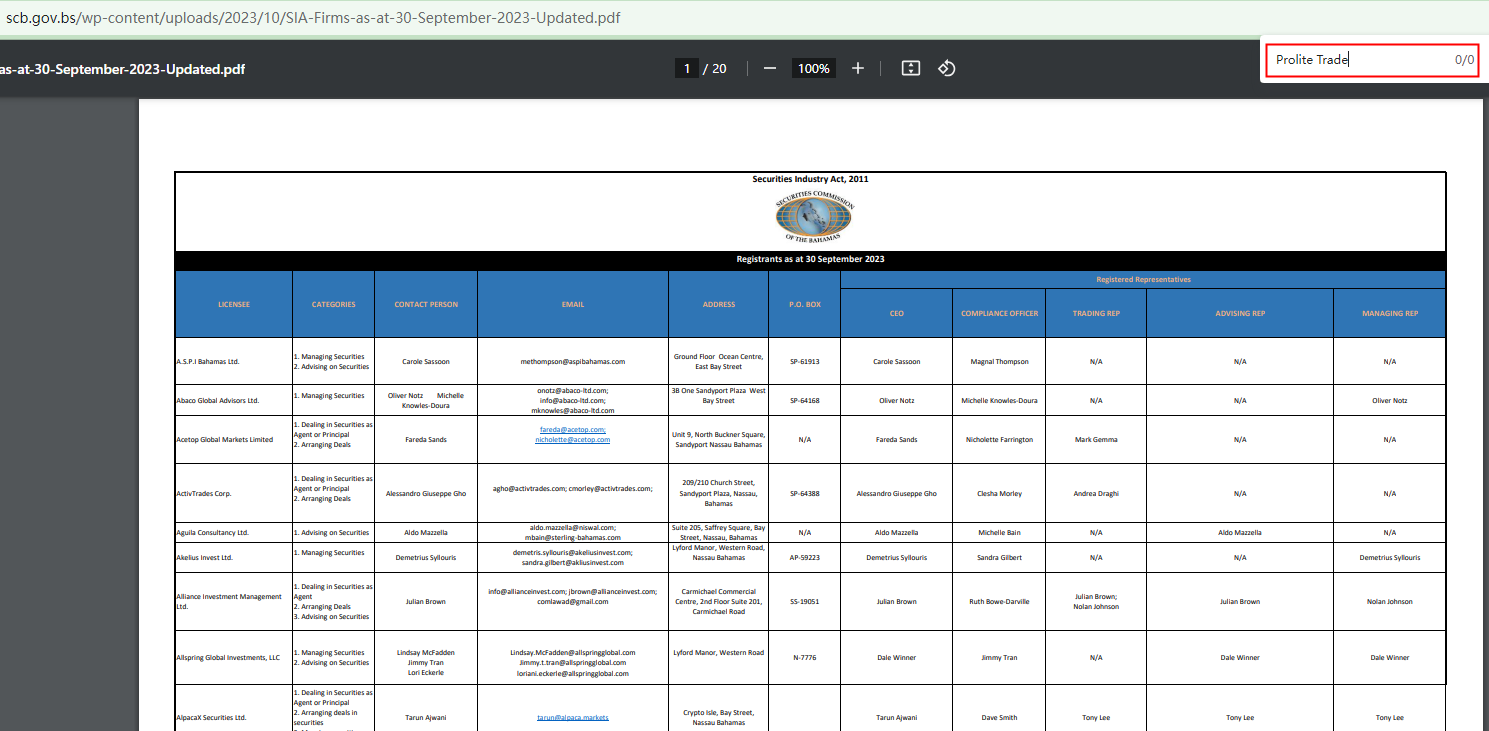The width and height of the screenshot is (1489, 731).
Task: Select the COMPLIANCE OFFICER column header
Action: coord(999,313)
